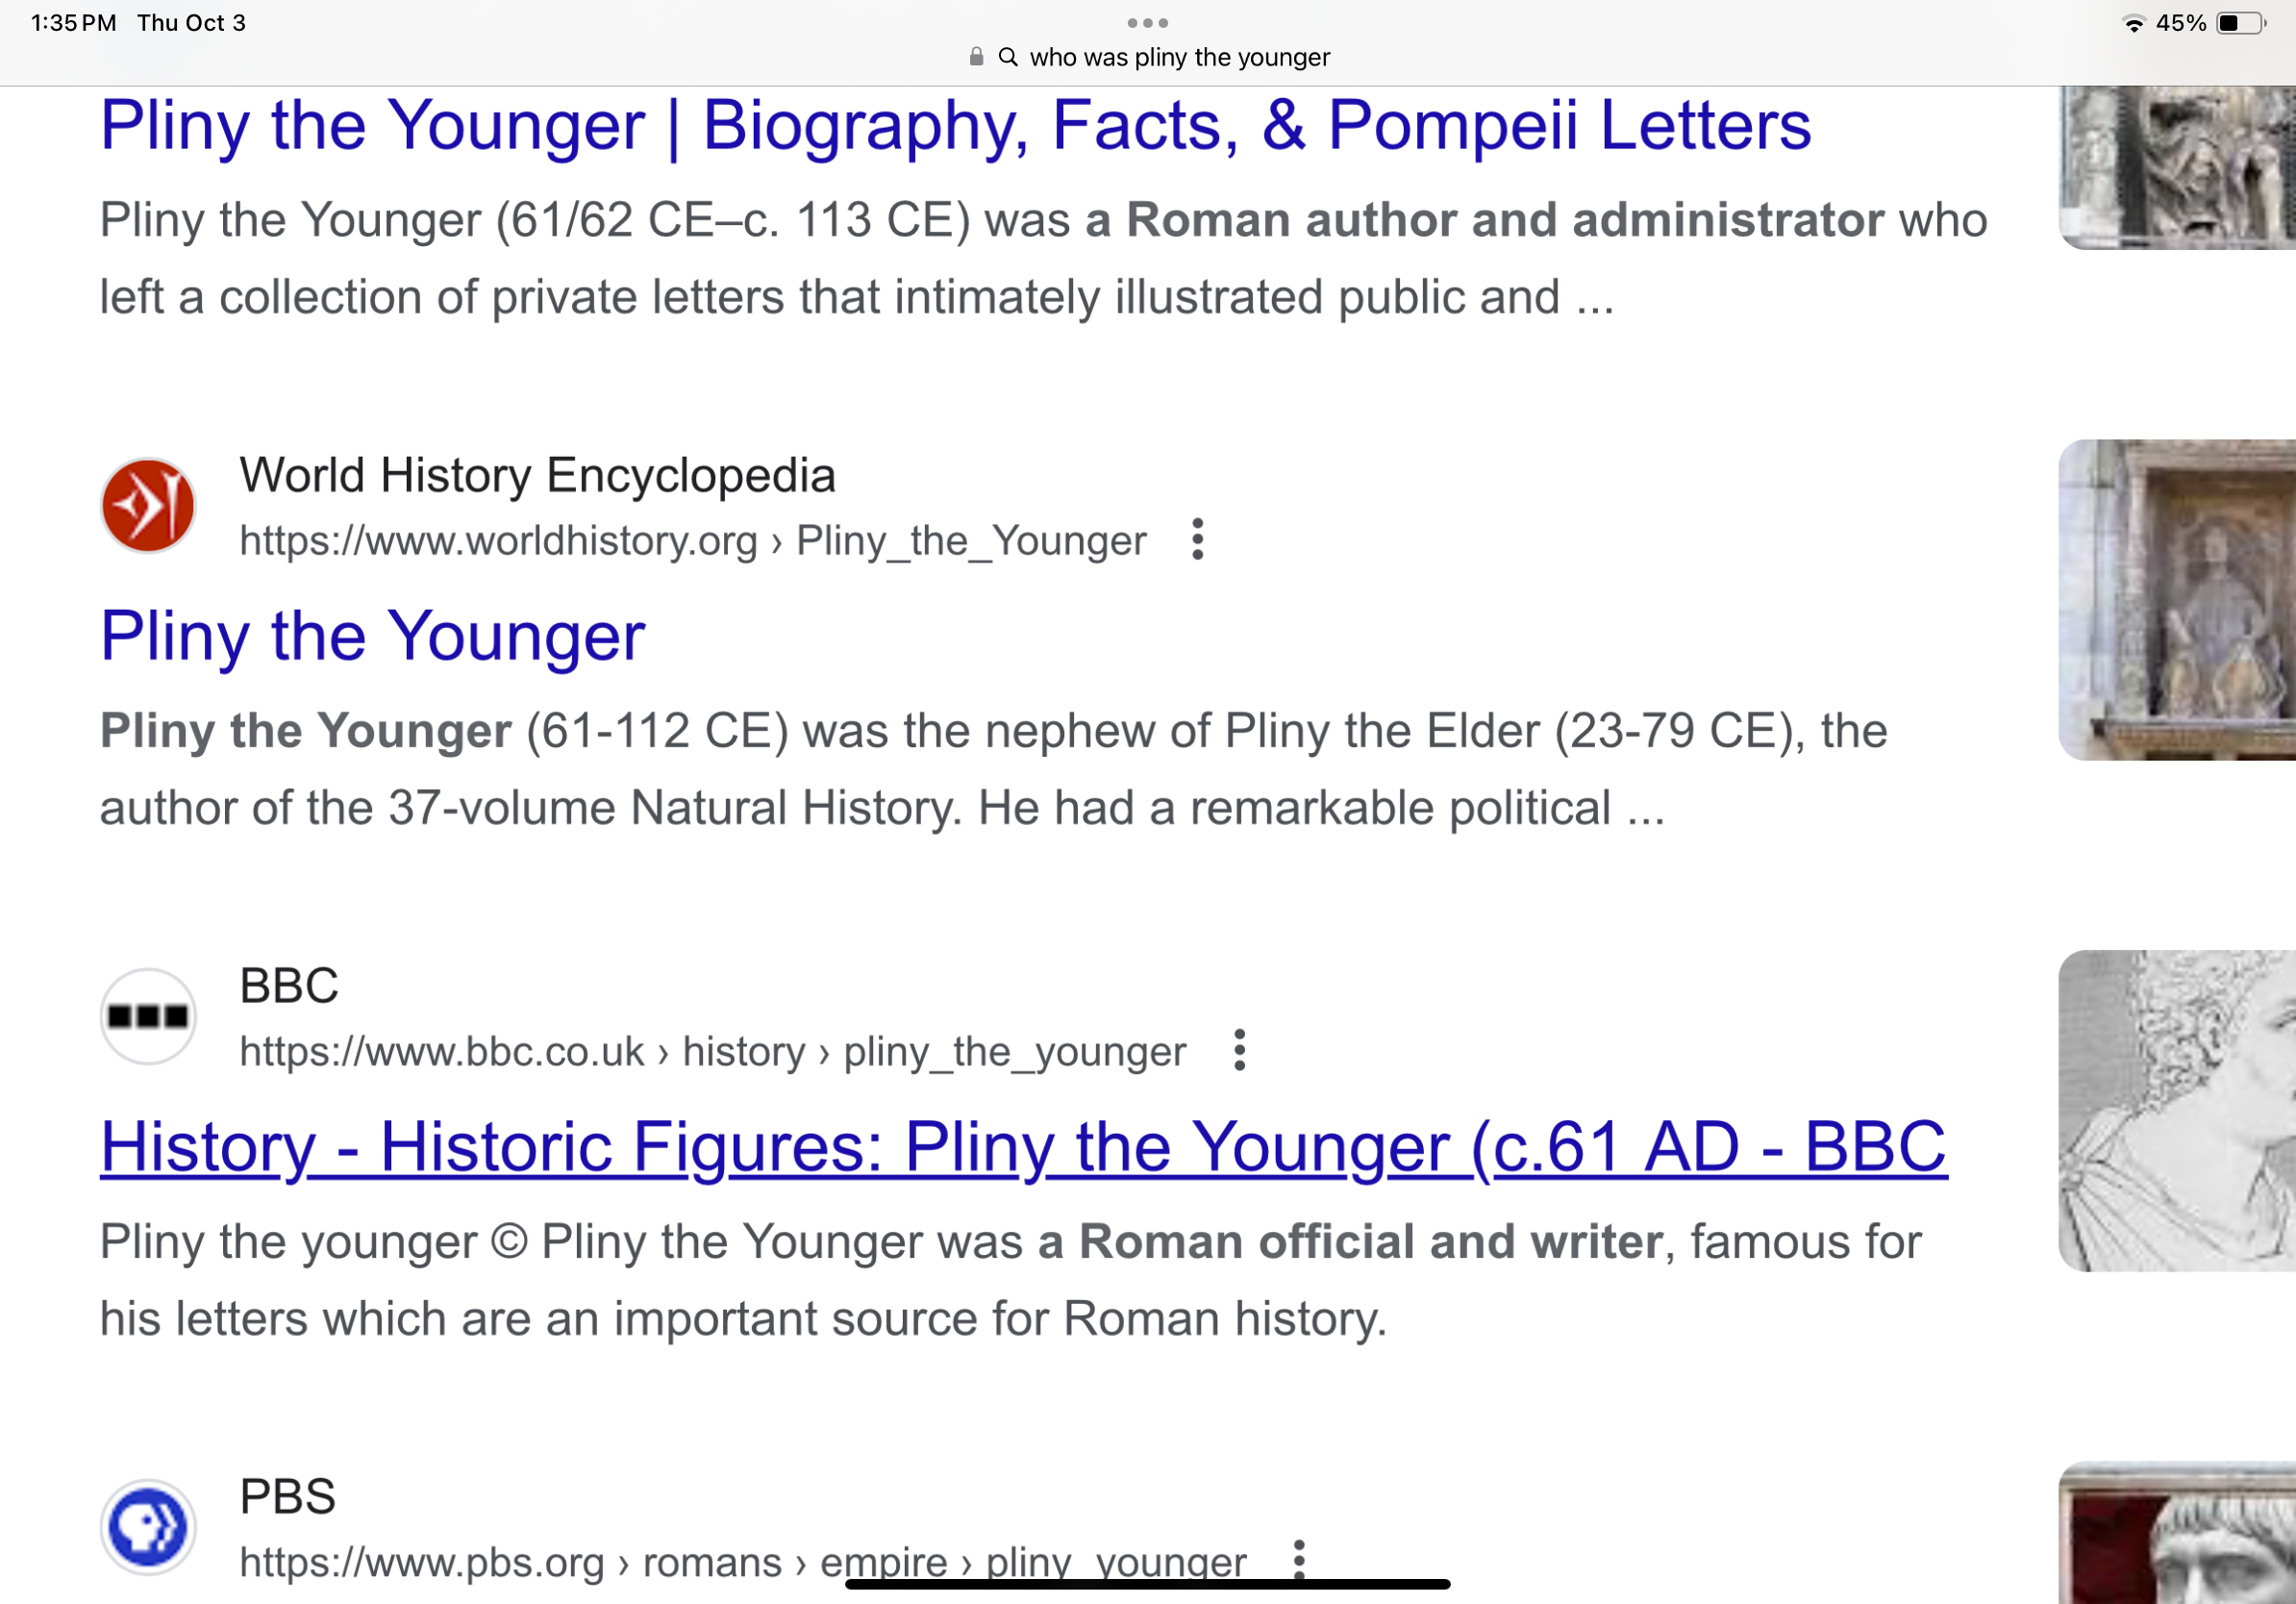Viewport: 2296px width, 1604px height.
Task: Click the bbc.co.uk URL breadcrumb
Action: (x=713, y=1052)
